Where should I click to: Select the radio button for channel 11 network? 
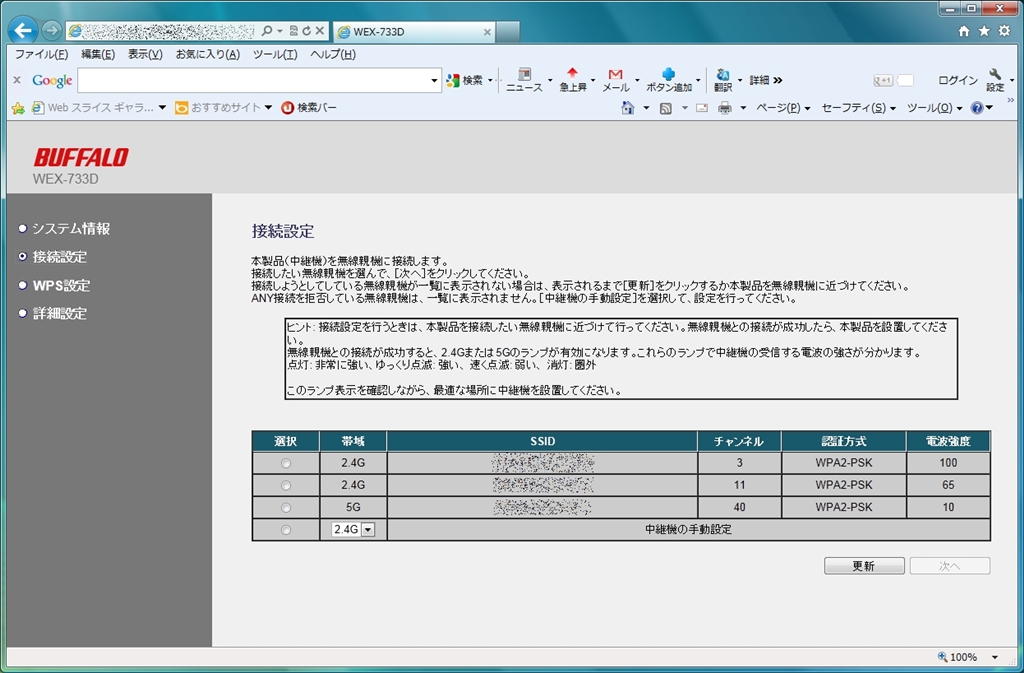tap(286, 485)
